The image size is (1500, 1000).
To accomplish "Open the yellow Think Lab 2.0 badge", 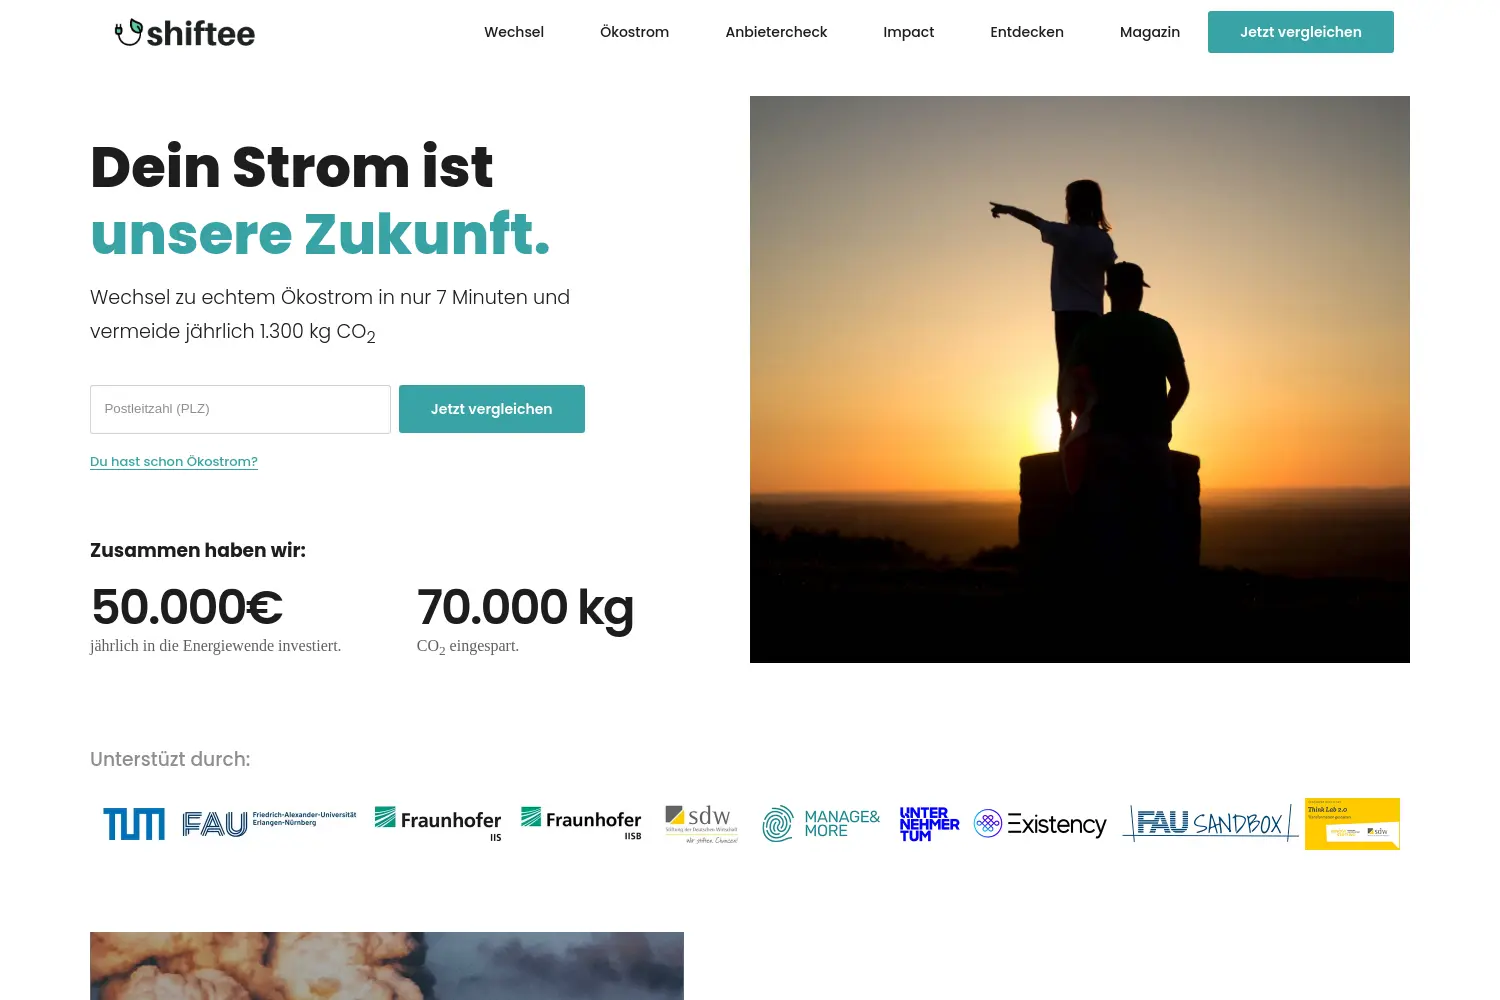I will click(1352, 824).
